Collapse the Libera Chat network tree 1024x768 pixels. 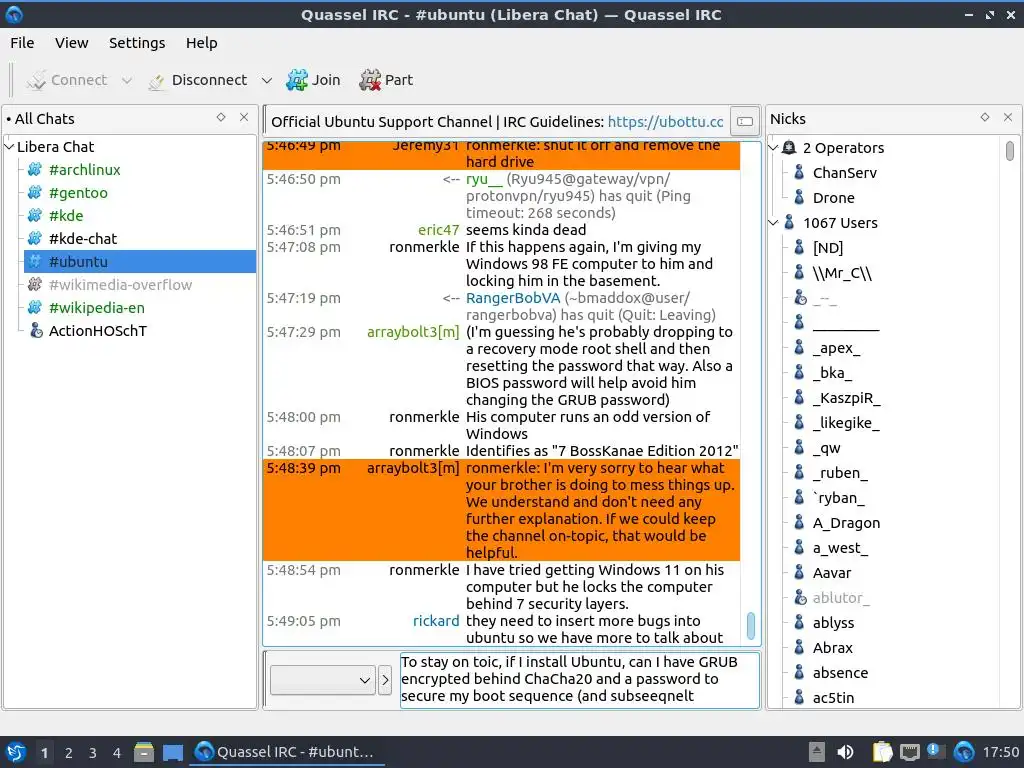tap(9, 147)
